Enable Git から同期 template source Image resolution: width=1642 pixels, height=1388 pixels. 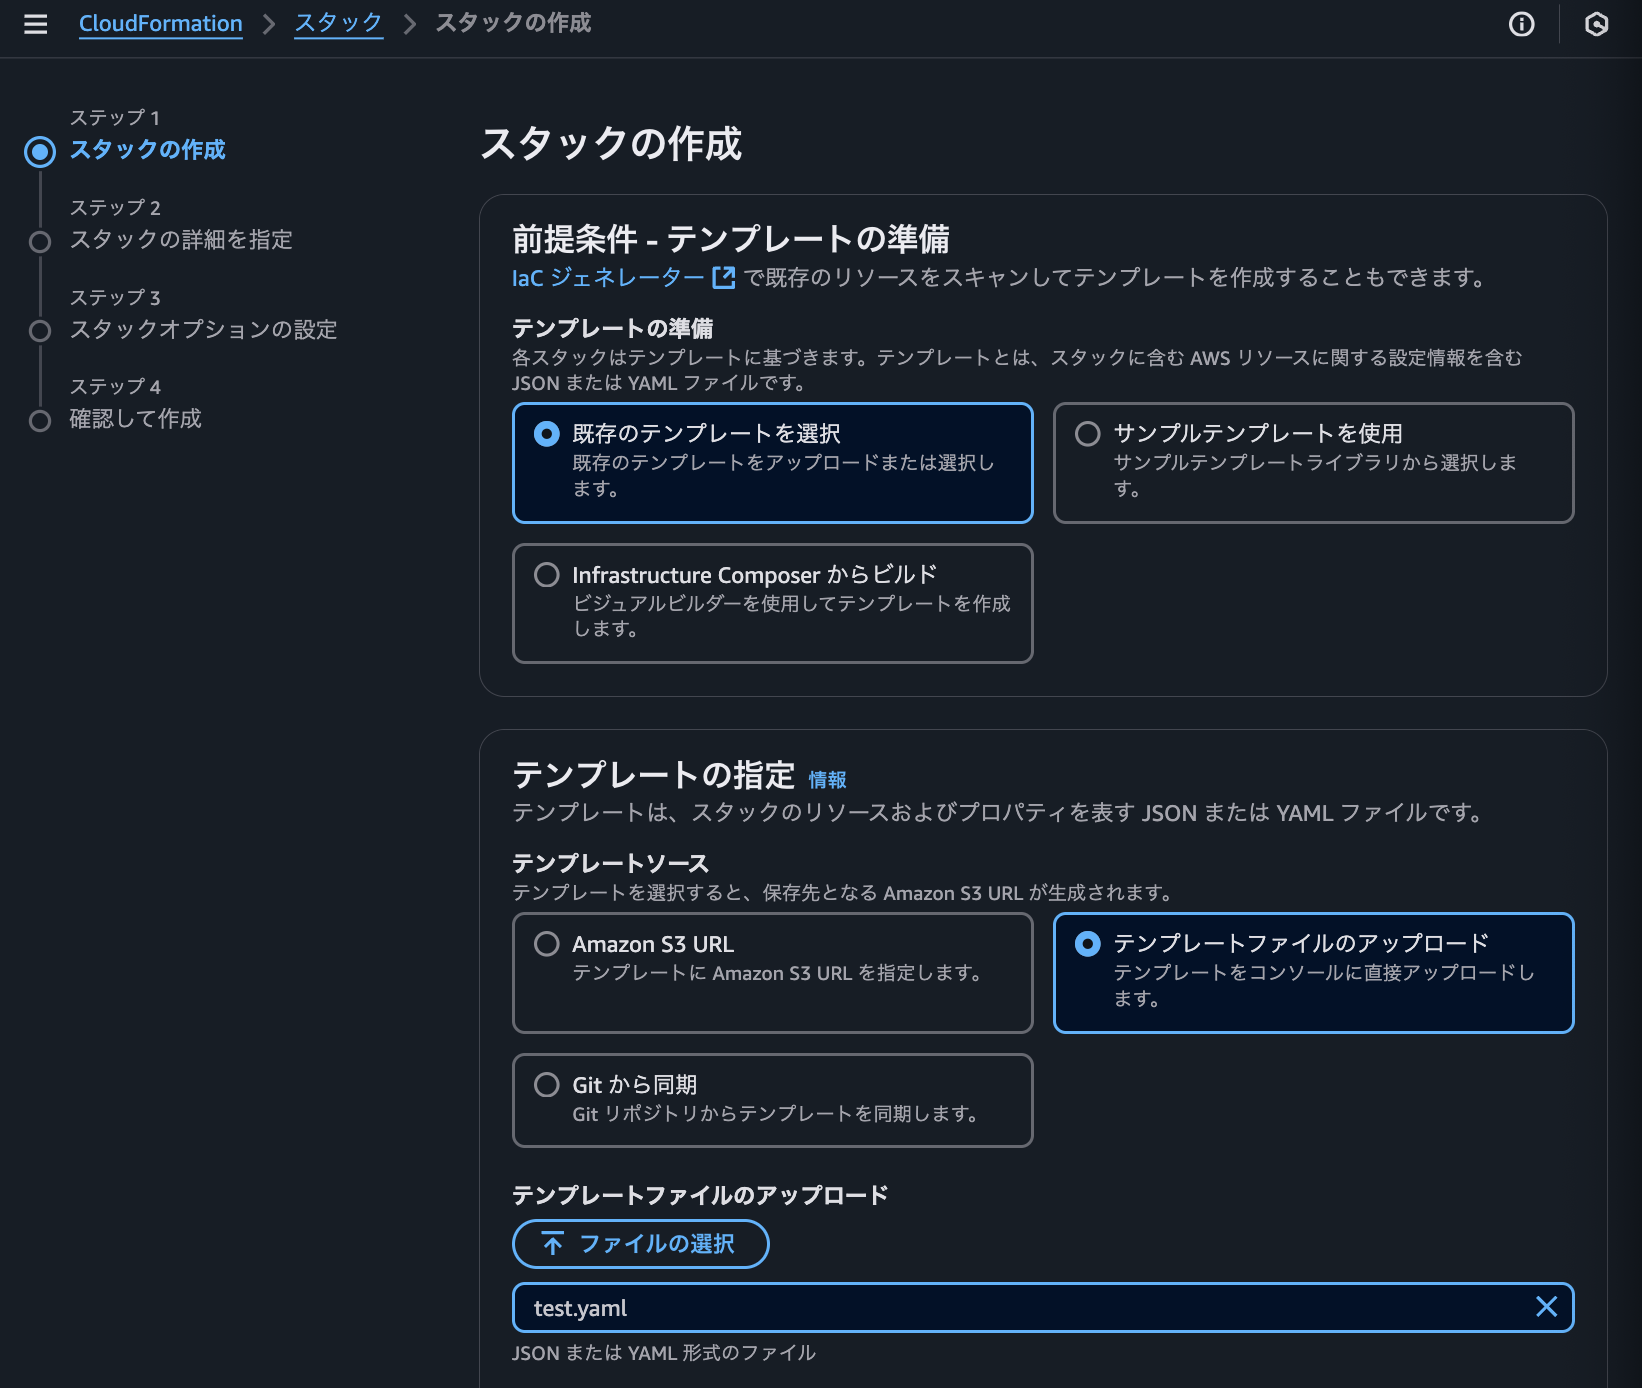[x=546, y=1084]
